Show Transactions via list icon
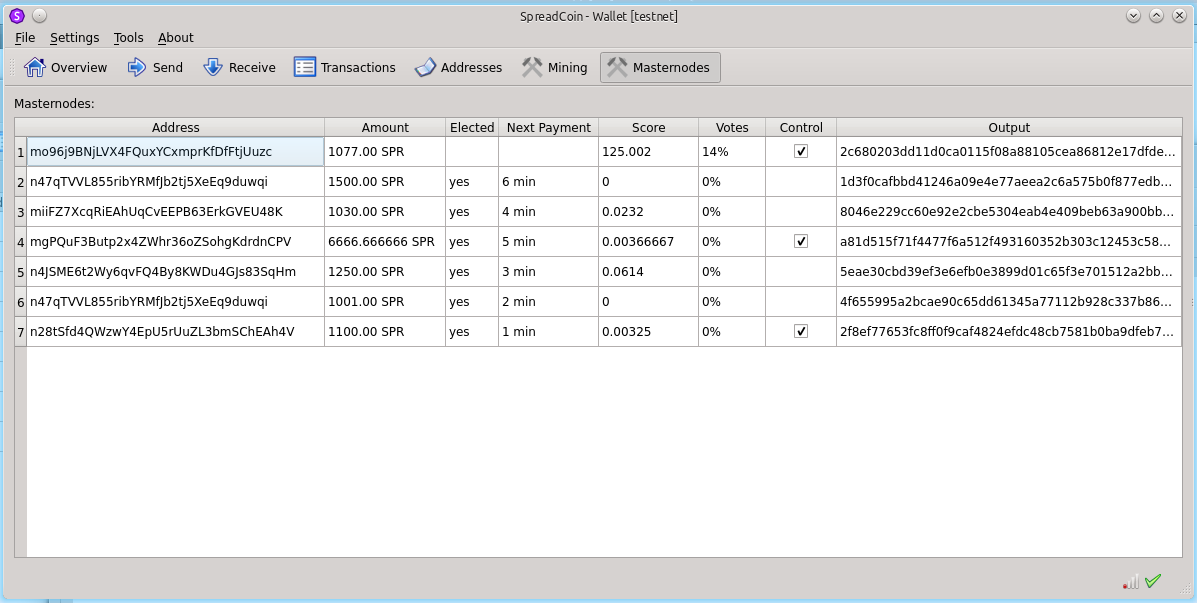Image resolution: width=1197 pixels, height=603 pixels. coord(305,67)
